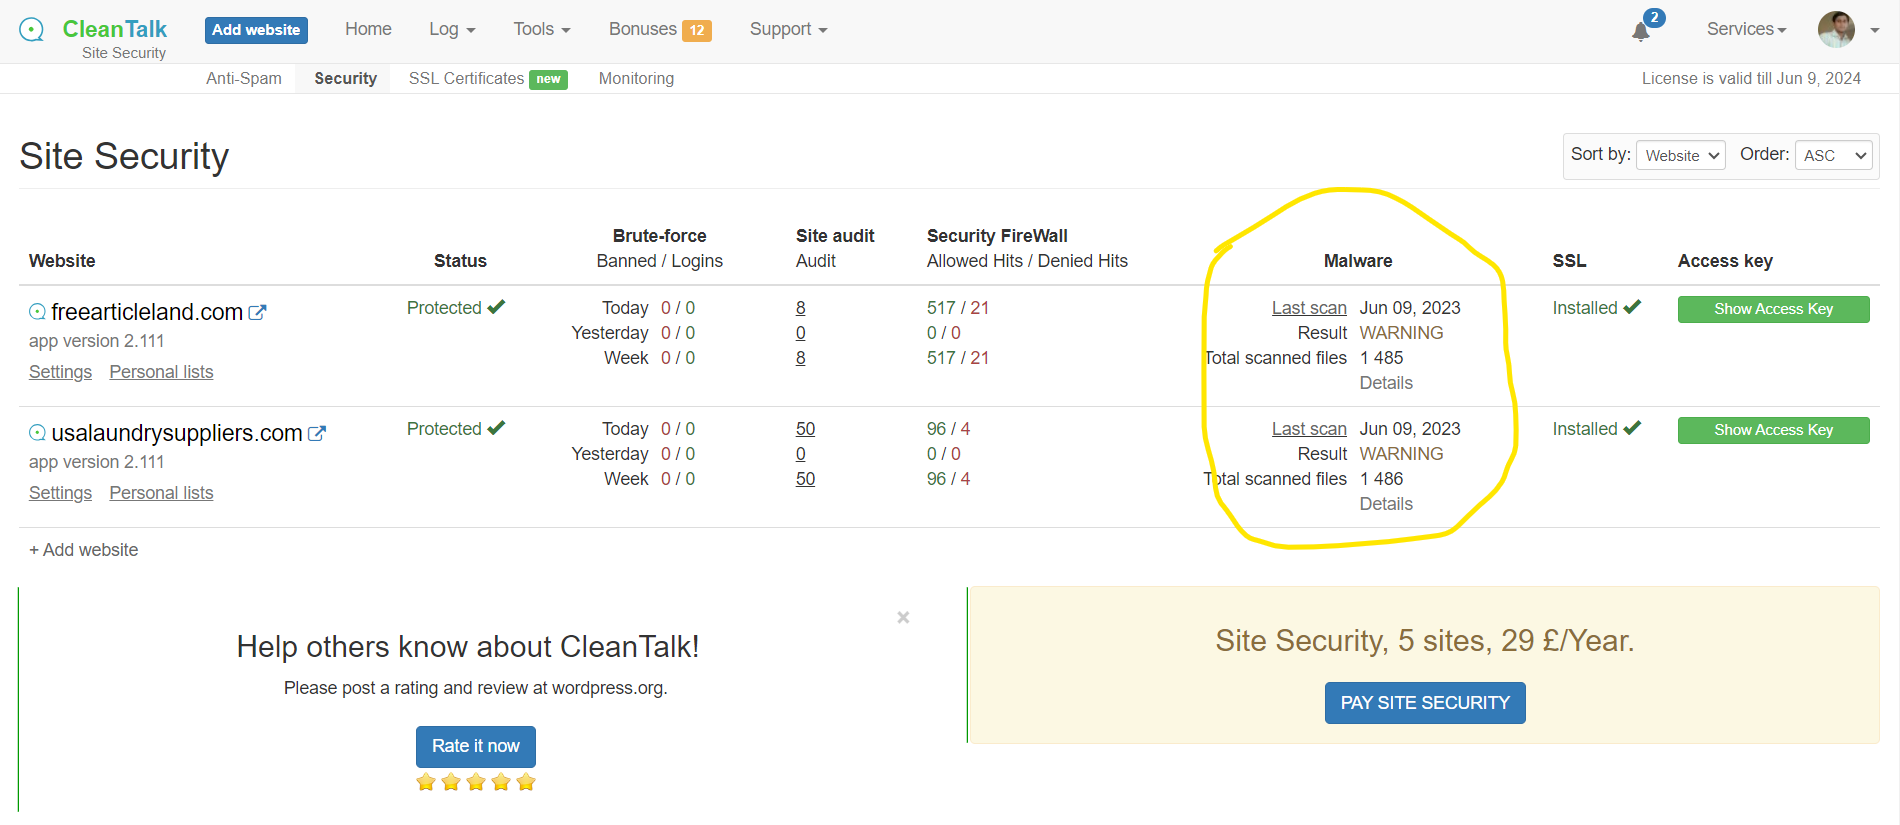Click yesterday's audit count 0 for freearticleland.com
The width and height of the screenshot is (1900, 825).
[801, 333]
